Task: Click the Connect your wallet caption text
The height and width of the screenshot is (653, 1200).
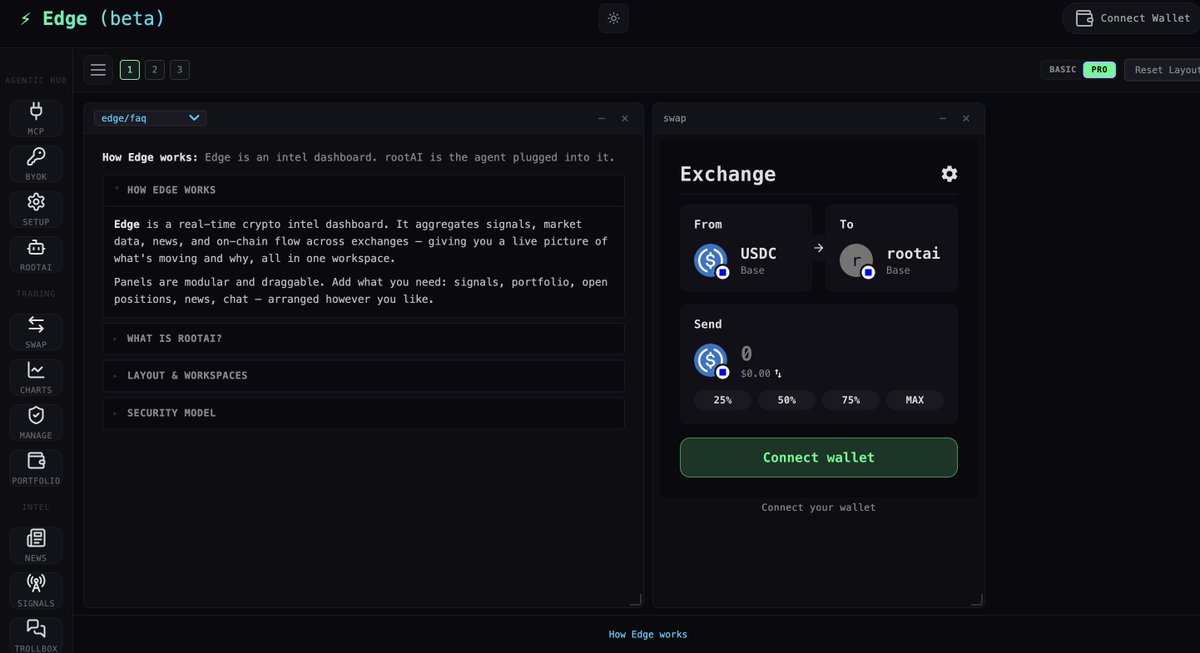Action: (x=819, y=507)
